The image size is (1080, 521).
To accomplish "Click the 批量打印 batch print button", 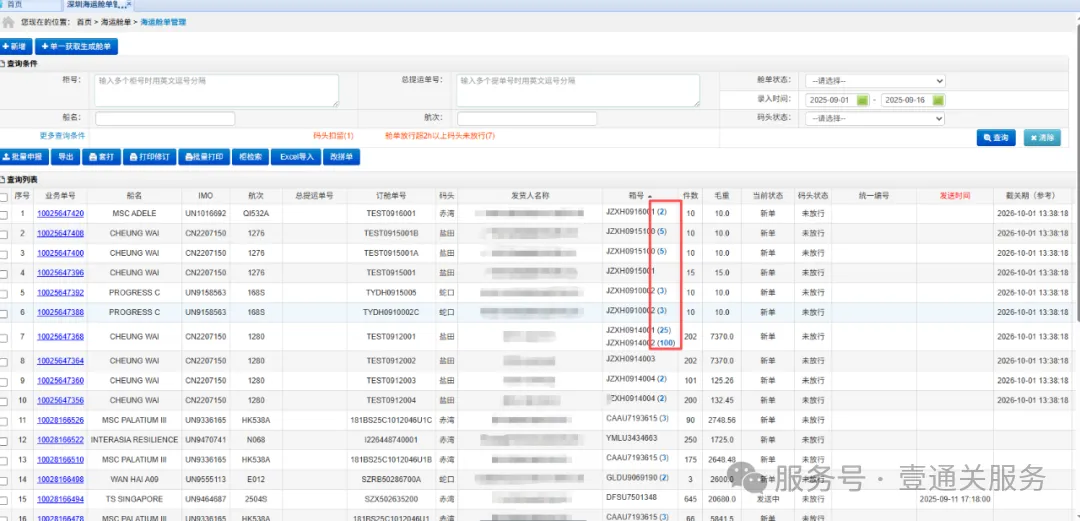I will click(203, 157).
